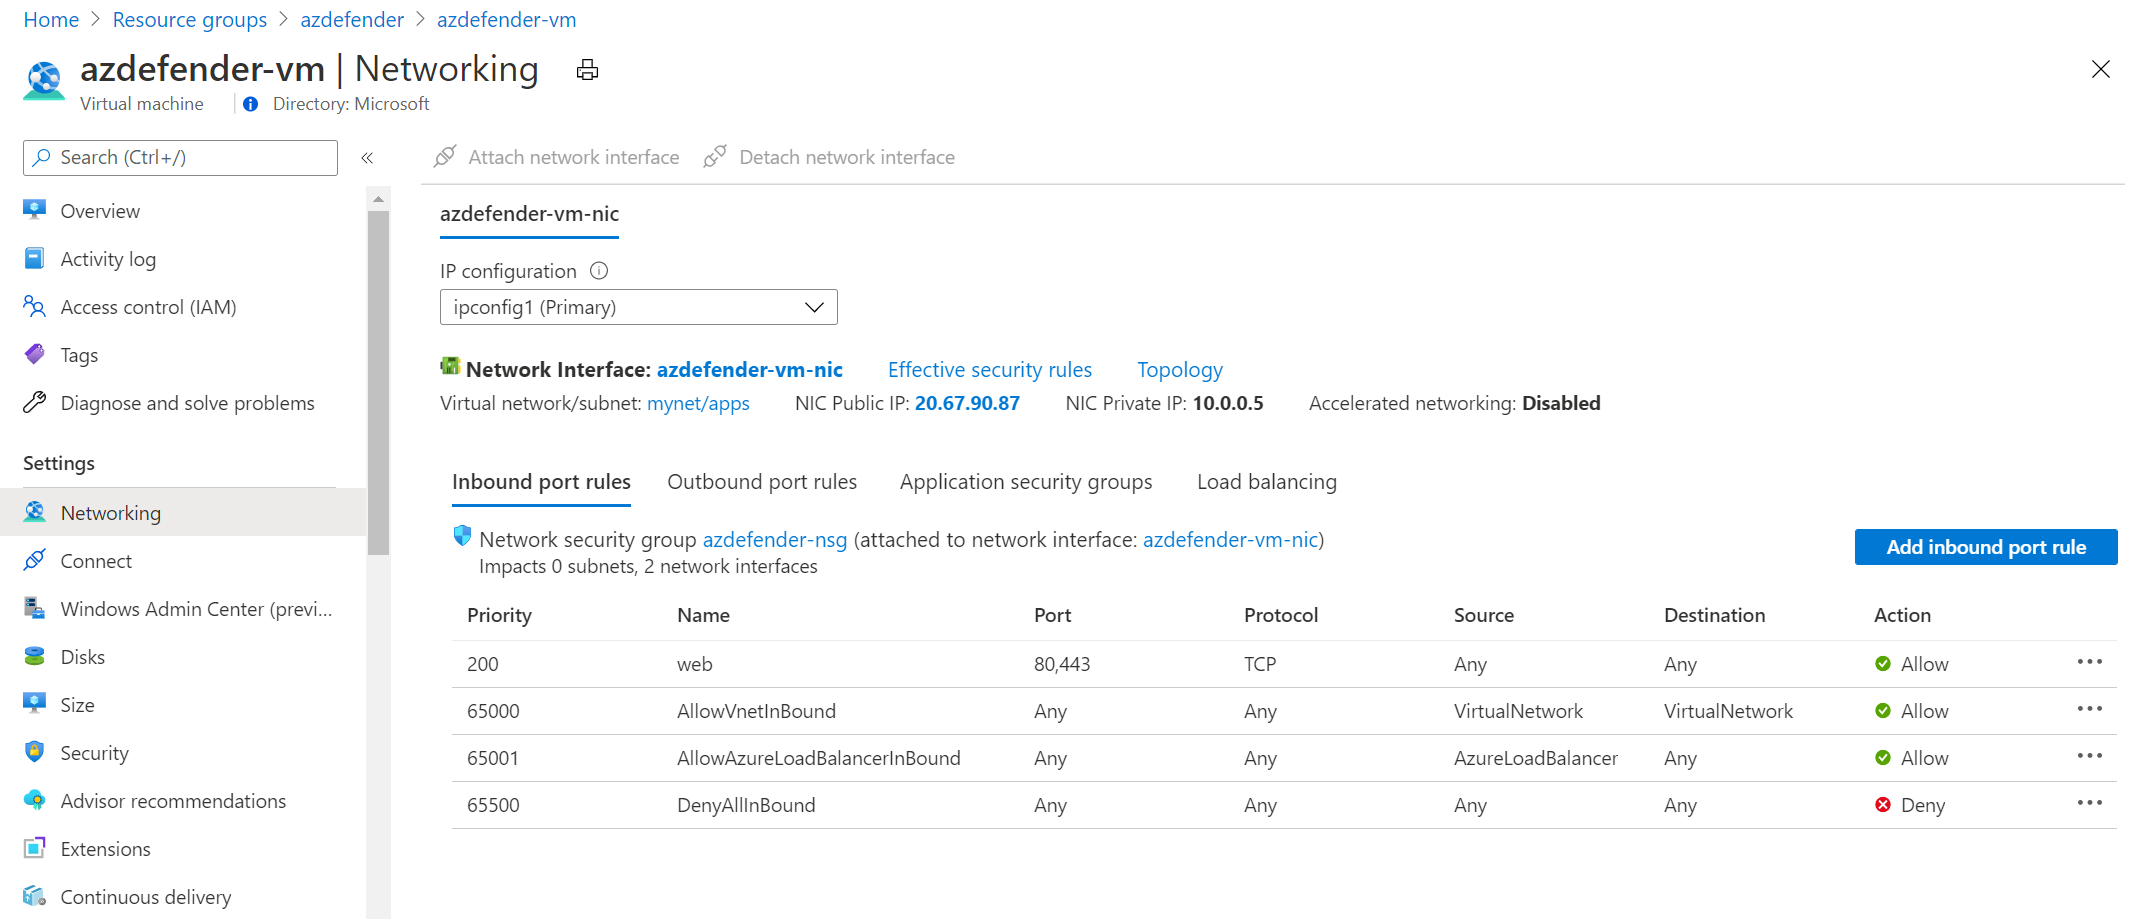Click the sidebar search field

[180, 158]
